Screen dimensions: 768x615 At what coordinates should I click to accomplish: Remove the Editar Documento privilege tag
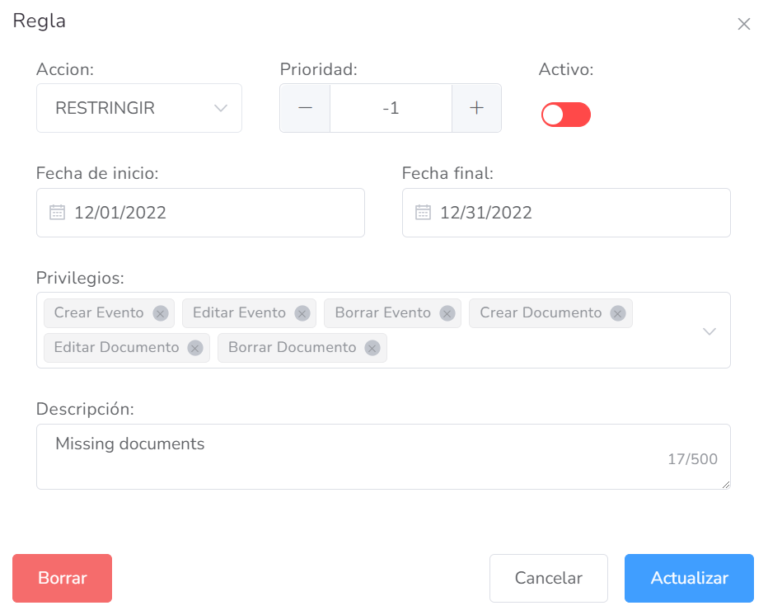click(195, 348)
